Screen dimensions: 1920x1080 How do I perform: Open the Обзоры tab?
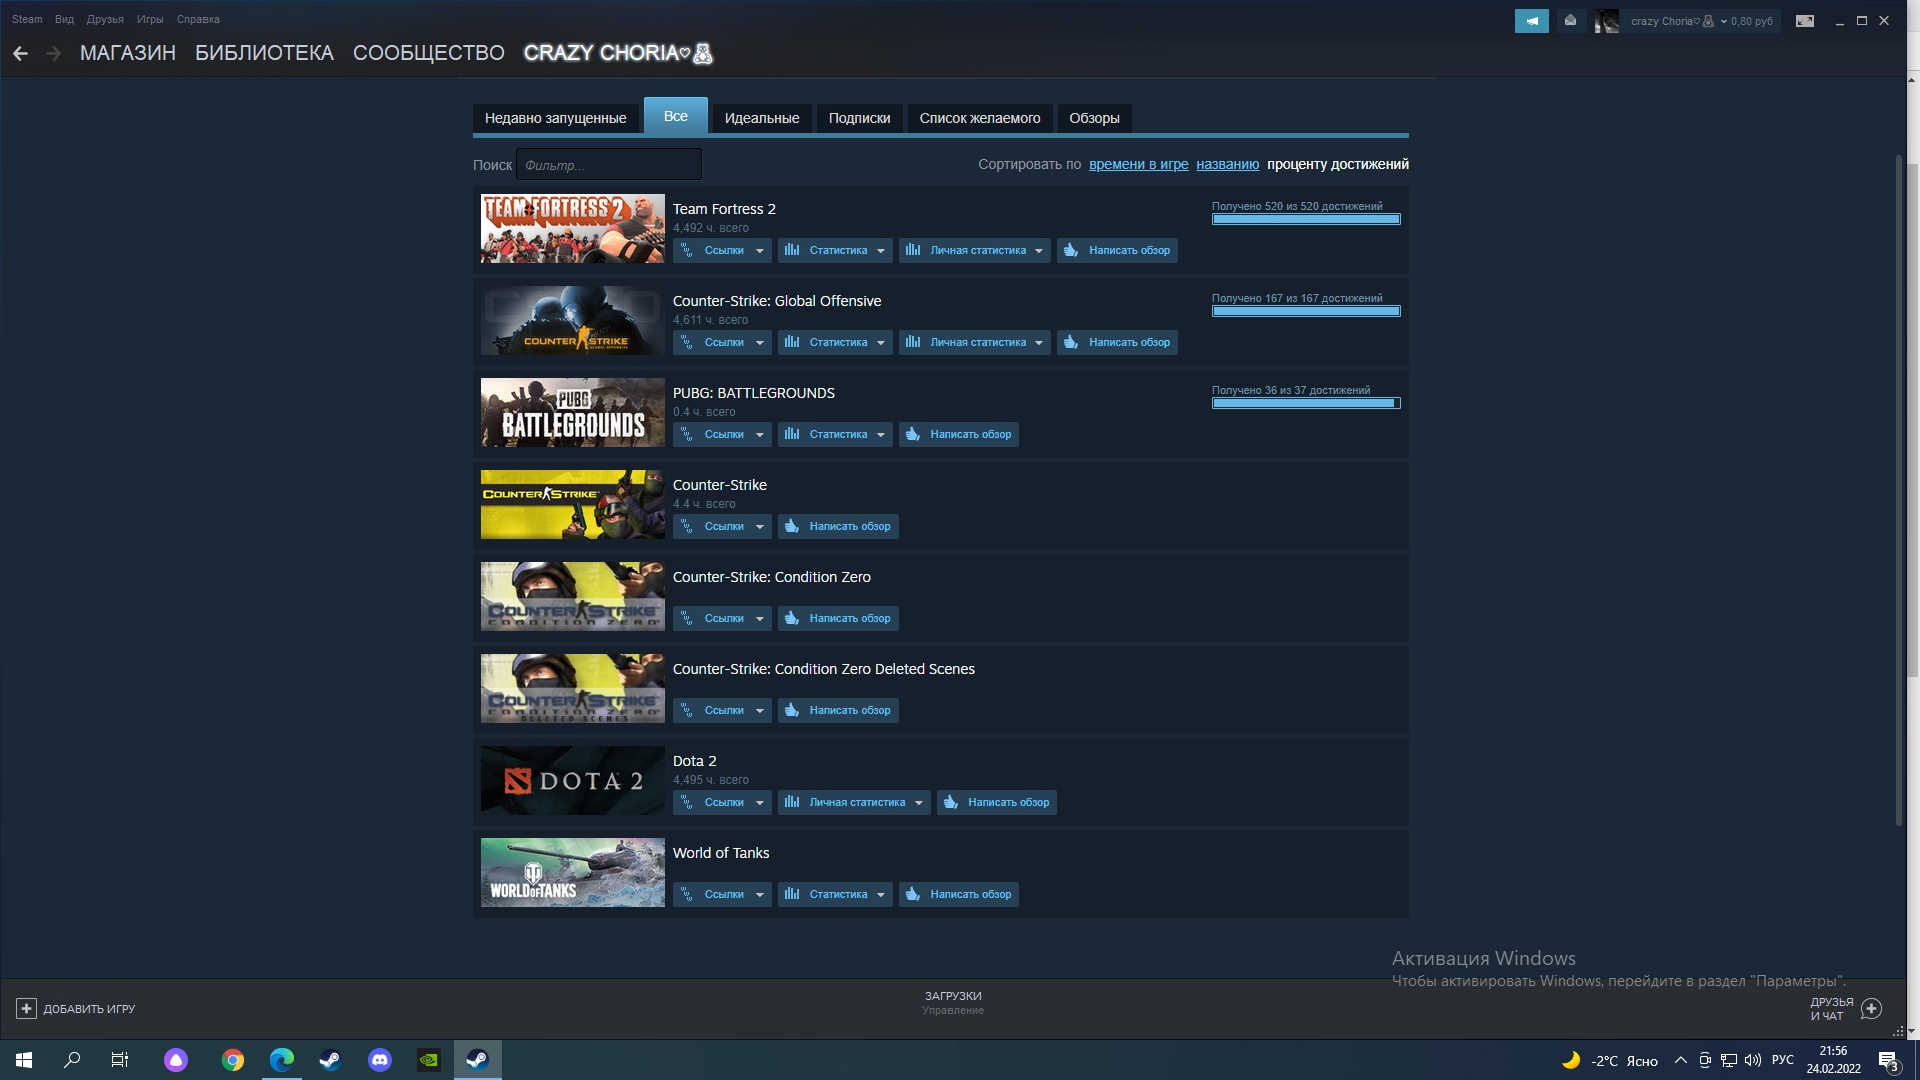point(1094,118)
